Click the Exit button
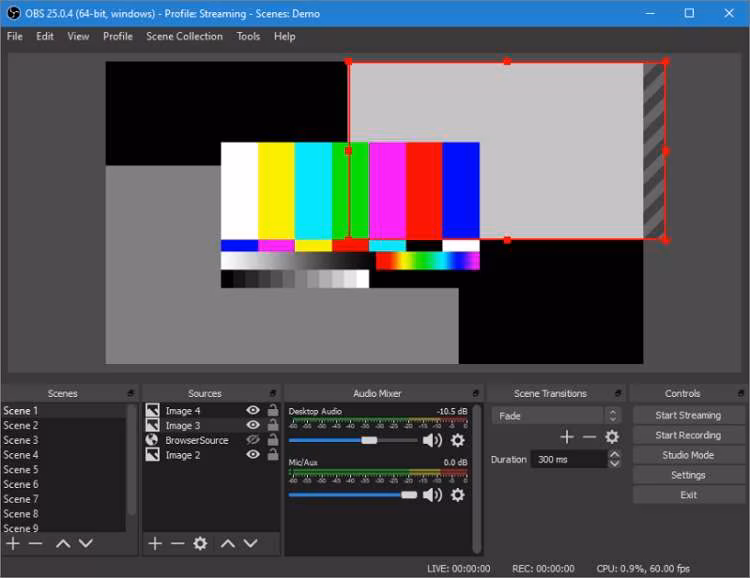The width and height of the screenshot is (750, 578). 688,495
